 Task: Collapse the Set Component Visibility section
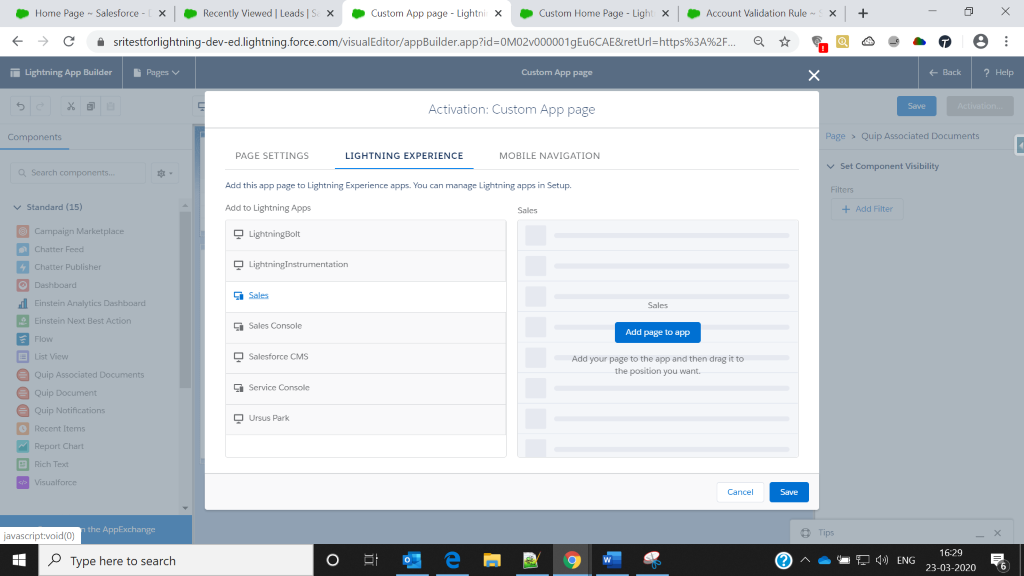830,166
